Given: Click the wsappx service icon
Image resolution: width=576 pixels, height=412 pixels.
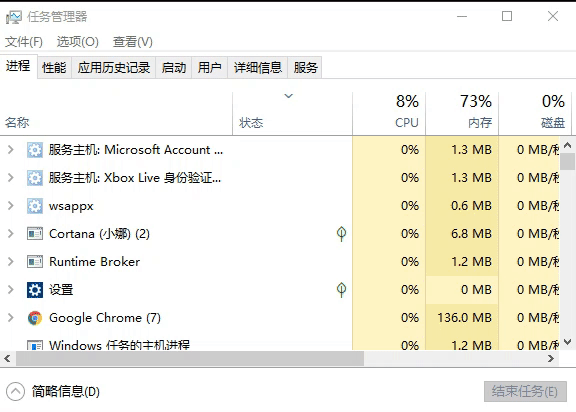Looking at the screenshot, I should pyautogui.click(x=35, y=206).
